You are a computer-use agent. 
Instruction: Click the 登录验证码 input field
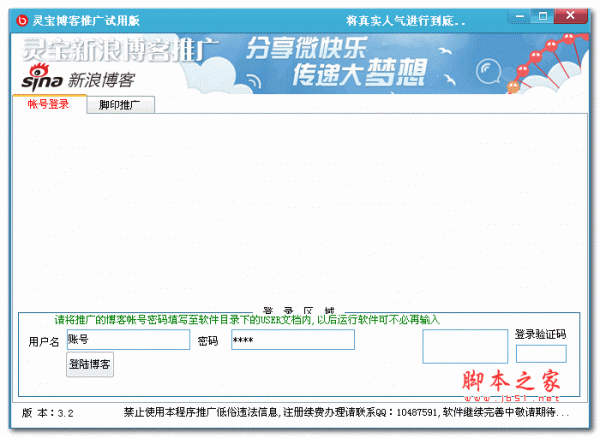pos(541,354)
